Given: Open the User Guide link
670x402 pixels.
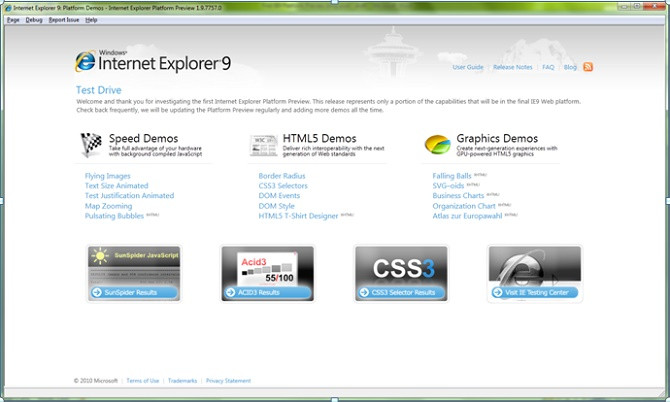Looking at the screenshot, I should point(468,67).
